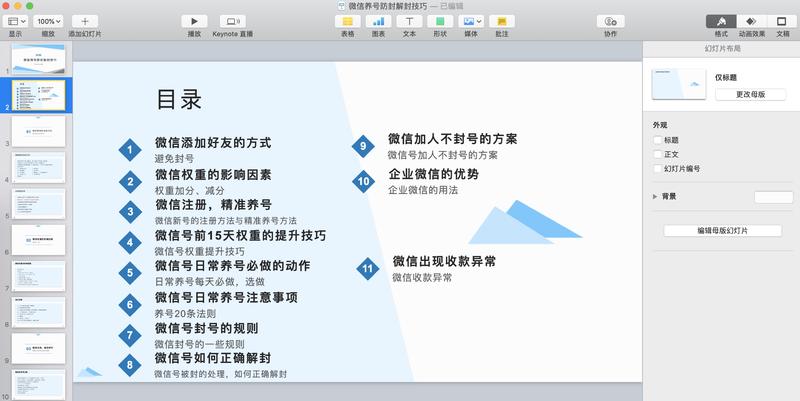
Task: Add a text box with 文本 icon
Action: coord(409,21)
